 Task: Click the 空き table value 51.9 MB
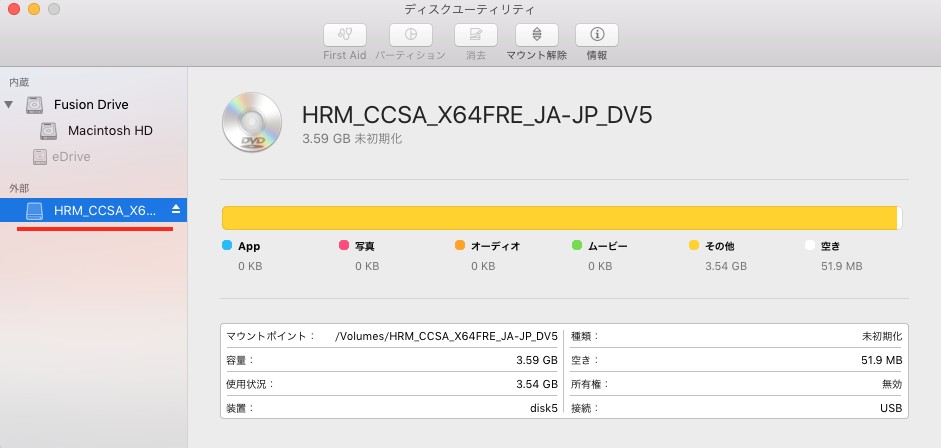click(x=881, y=360)
